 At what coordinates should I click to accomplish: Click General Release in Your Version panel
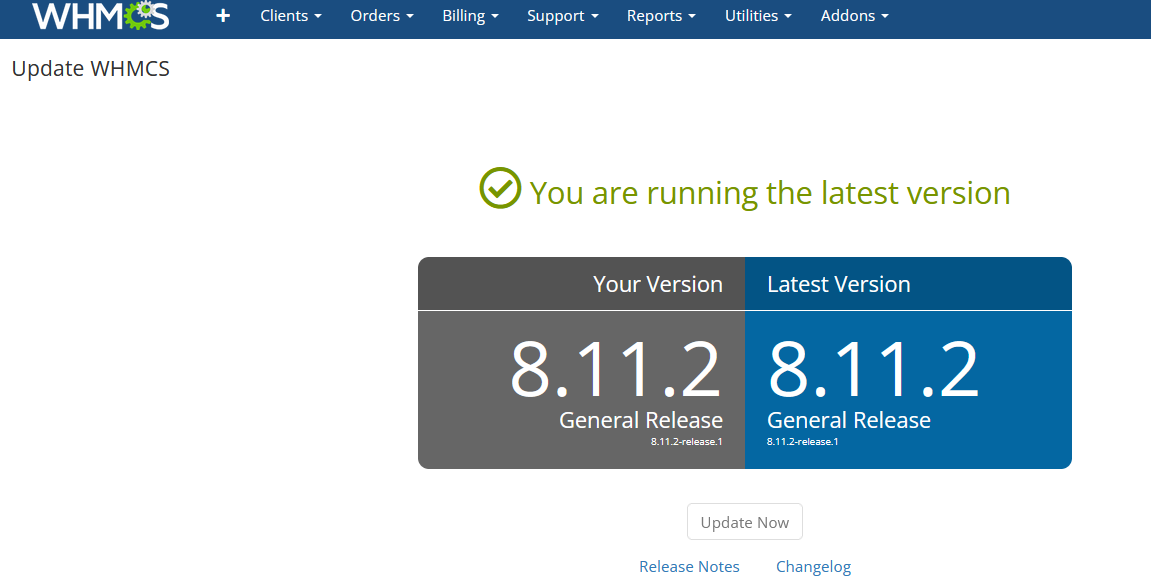point(641,420)
